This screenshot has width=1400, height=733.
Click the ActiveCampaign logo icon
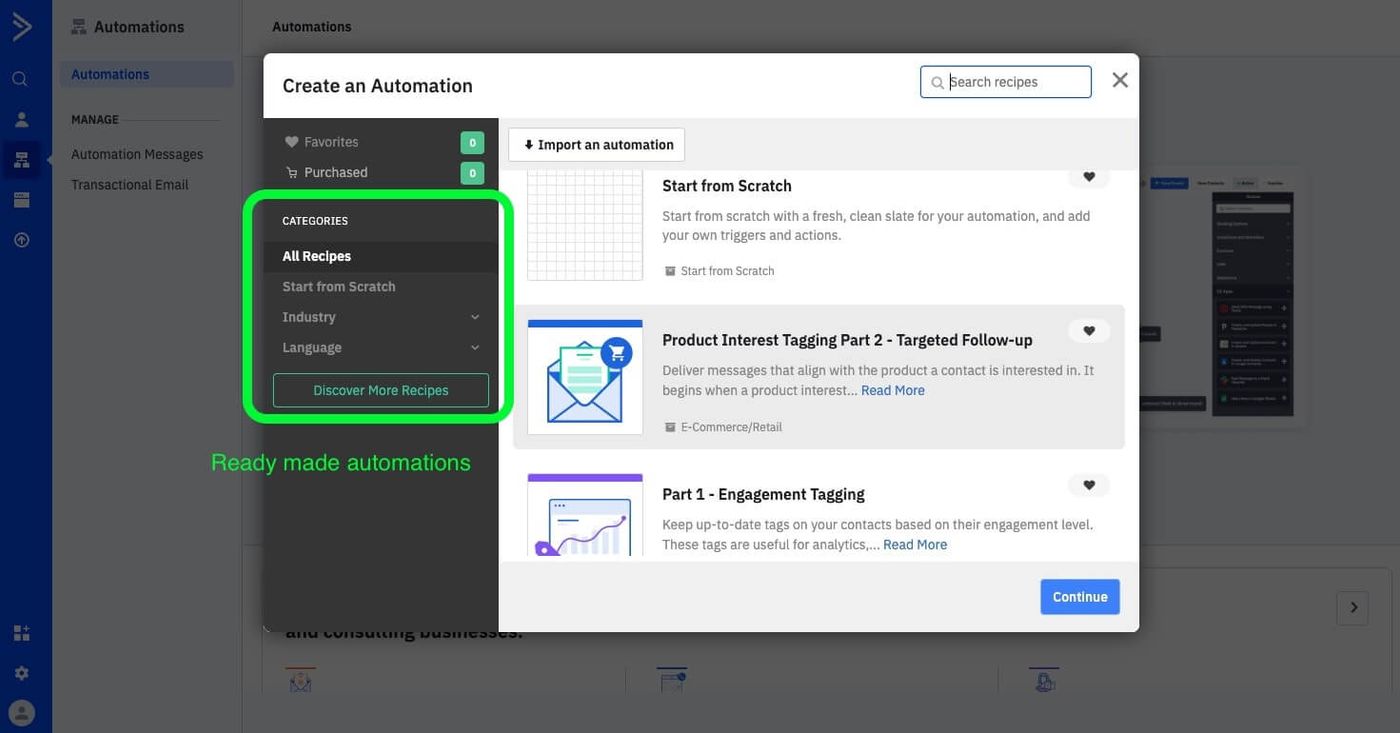[21, 26]
